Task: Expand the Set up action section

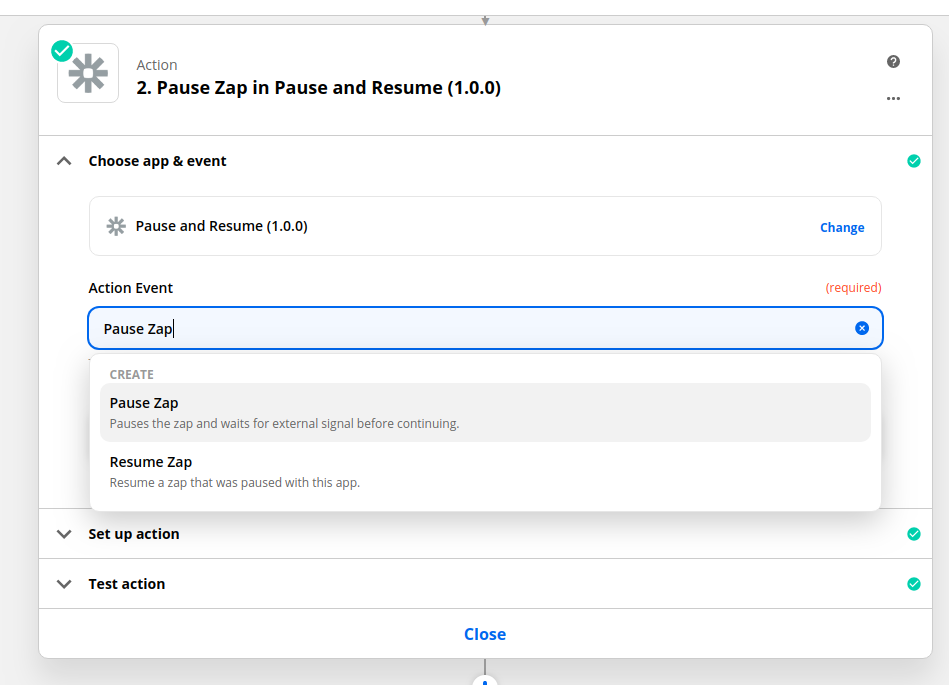Action: [x=65, y=534]
